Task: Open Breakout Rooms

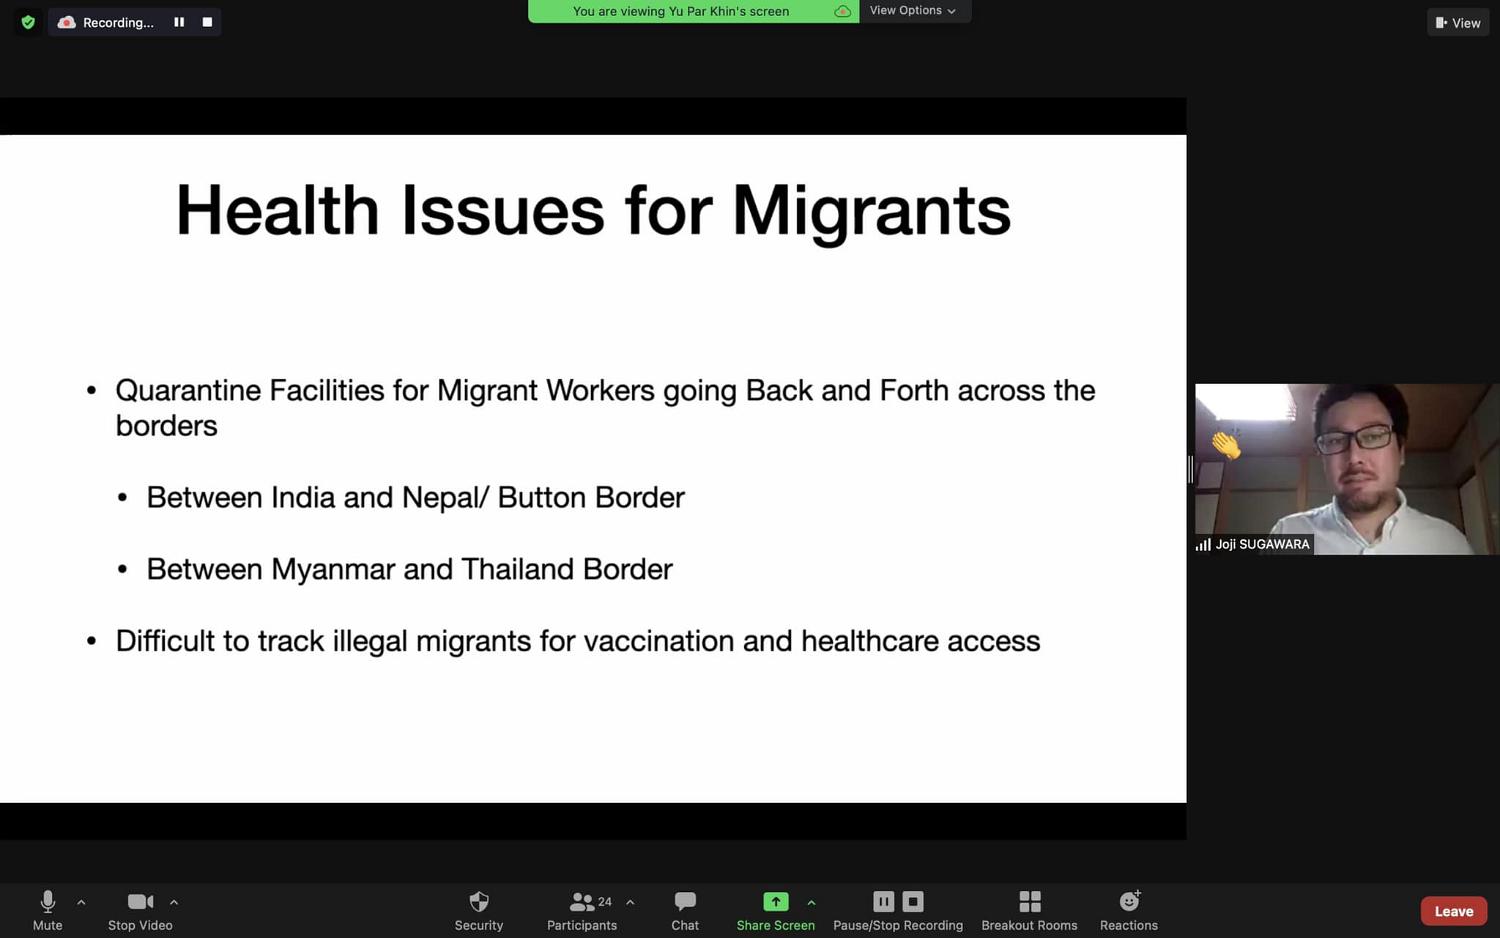Action: (1029, 910)
